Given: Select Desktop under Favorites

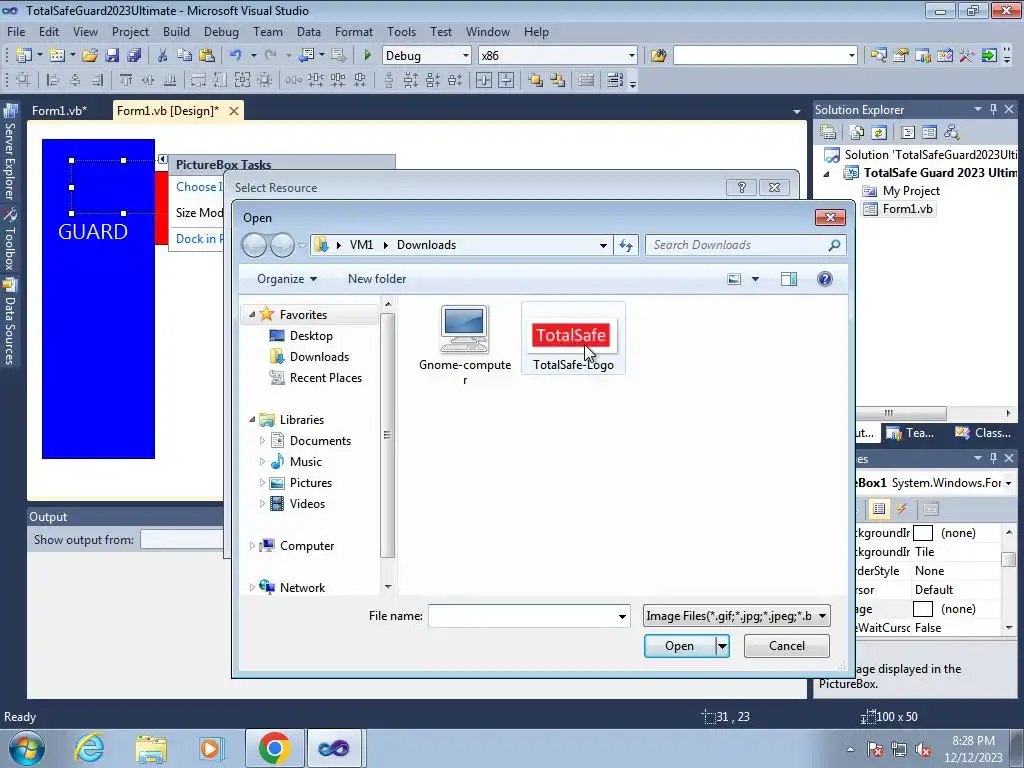Looking at the screenshot, I should tap(311, 336).
